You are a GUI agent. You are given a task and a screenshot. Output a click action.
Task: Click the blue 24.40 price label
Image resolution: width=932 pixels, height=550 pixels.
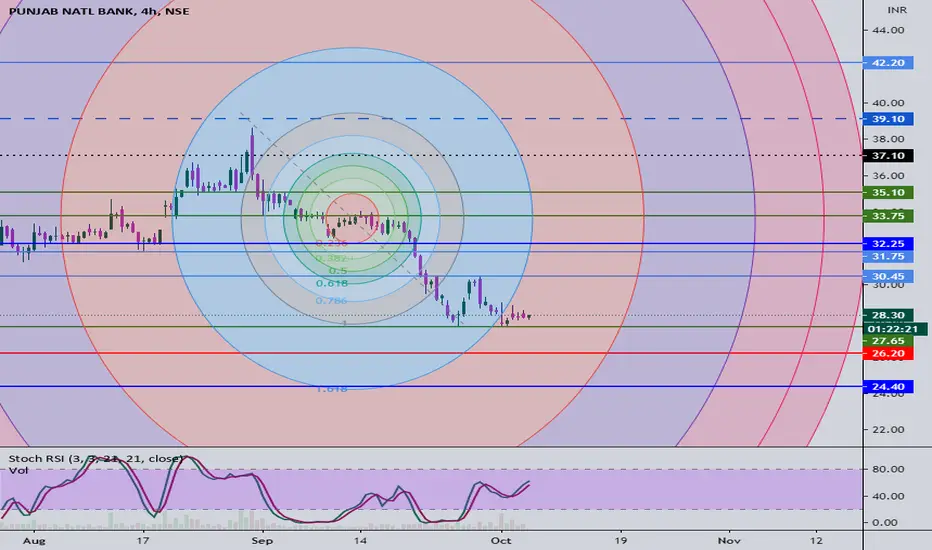point(888,387)
